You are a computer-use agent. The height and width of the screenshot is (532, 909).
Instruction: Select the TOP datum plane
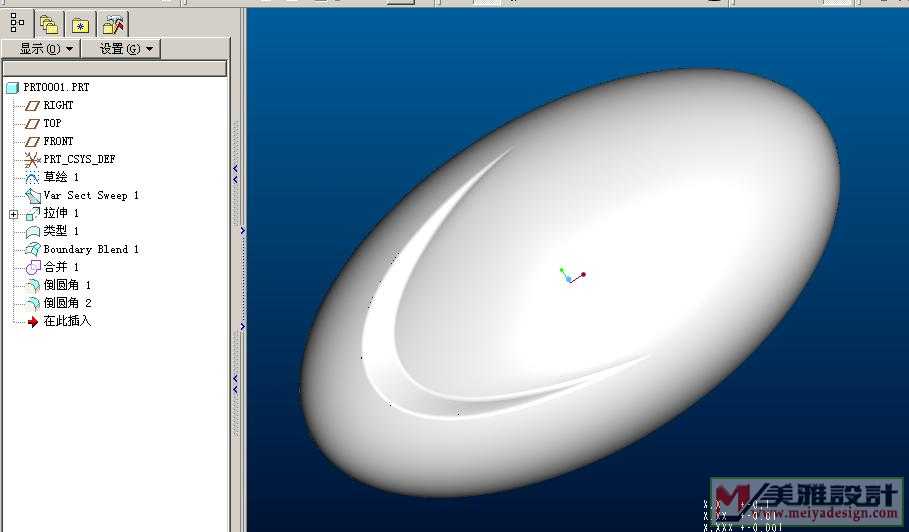coord(52,123)
